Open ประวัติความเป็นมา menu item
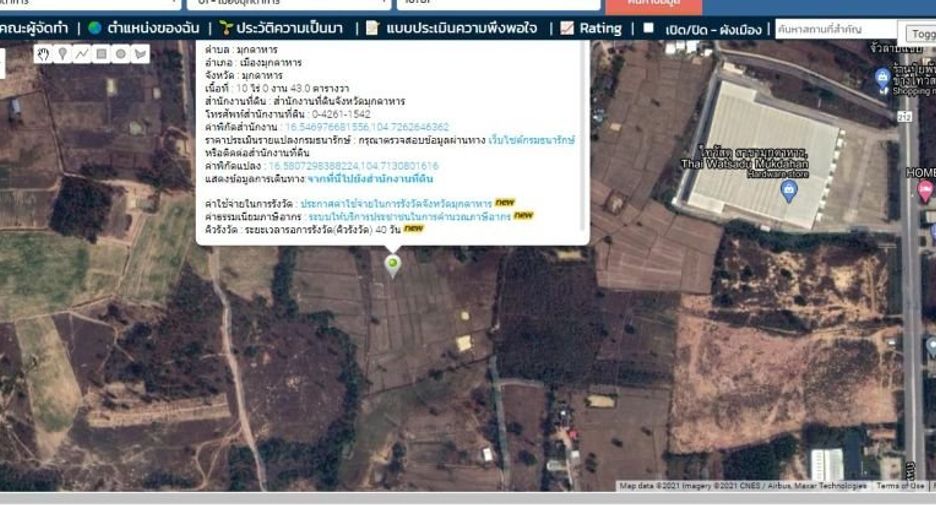The image size is (936, 505). click(290, 28)
